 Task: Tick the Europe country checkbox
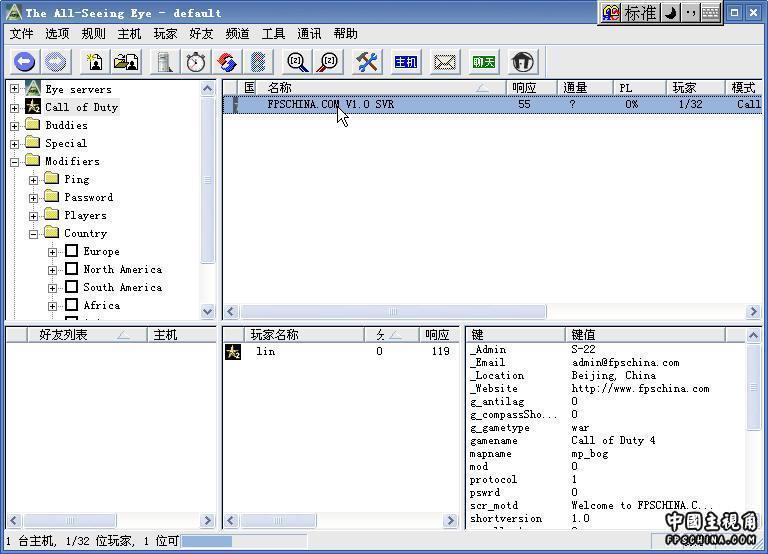pyautogui.click(x=72, y=251)
